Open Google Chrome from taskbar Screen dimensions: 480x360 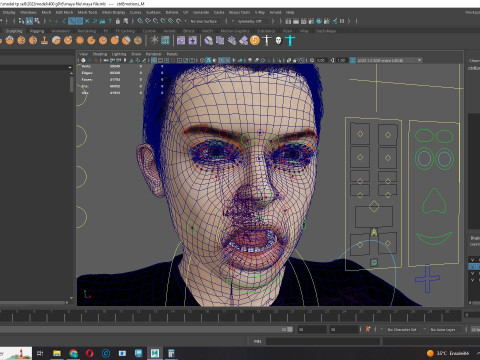[x=73, y=353]
